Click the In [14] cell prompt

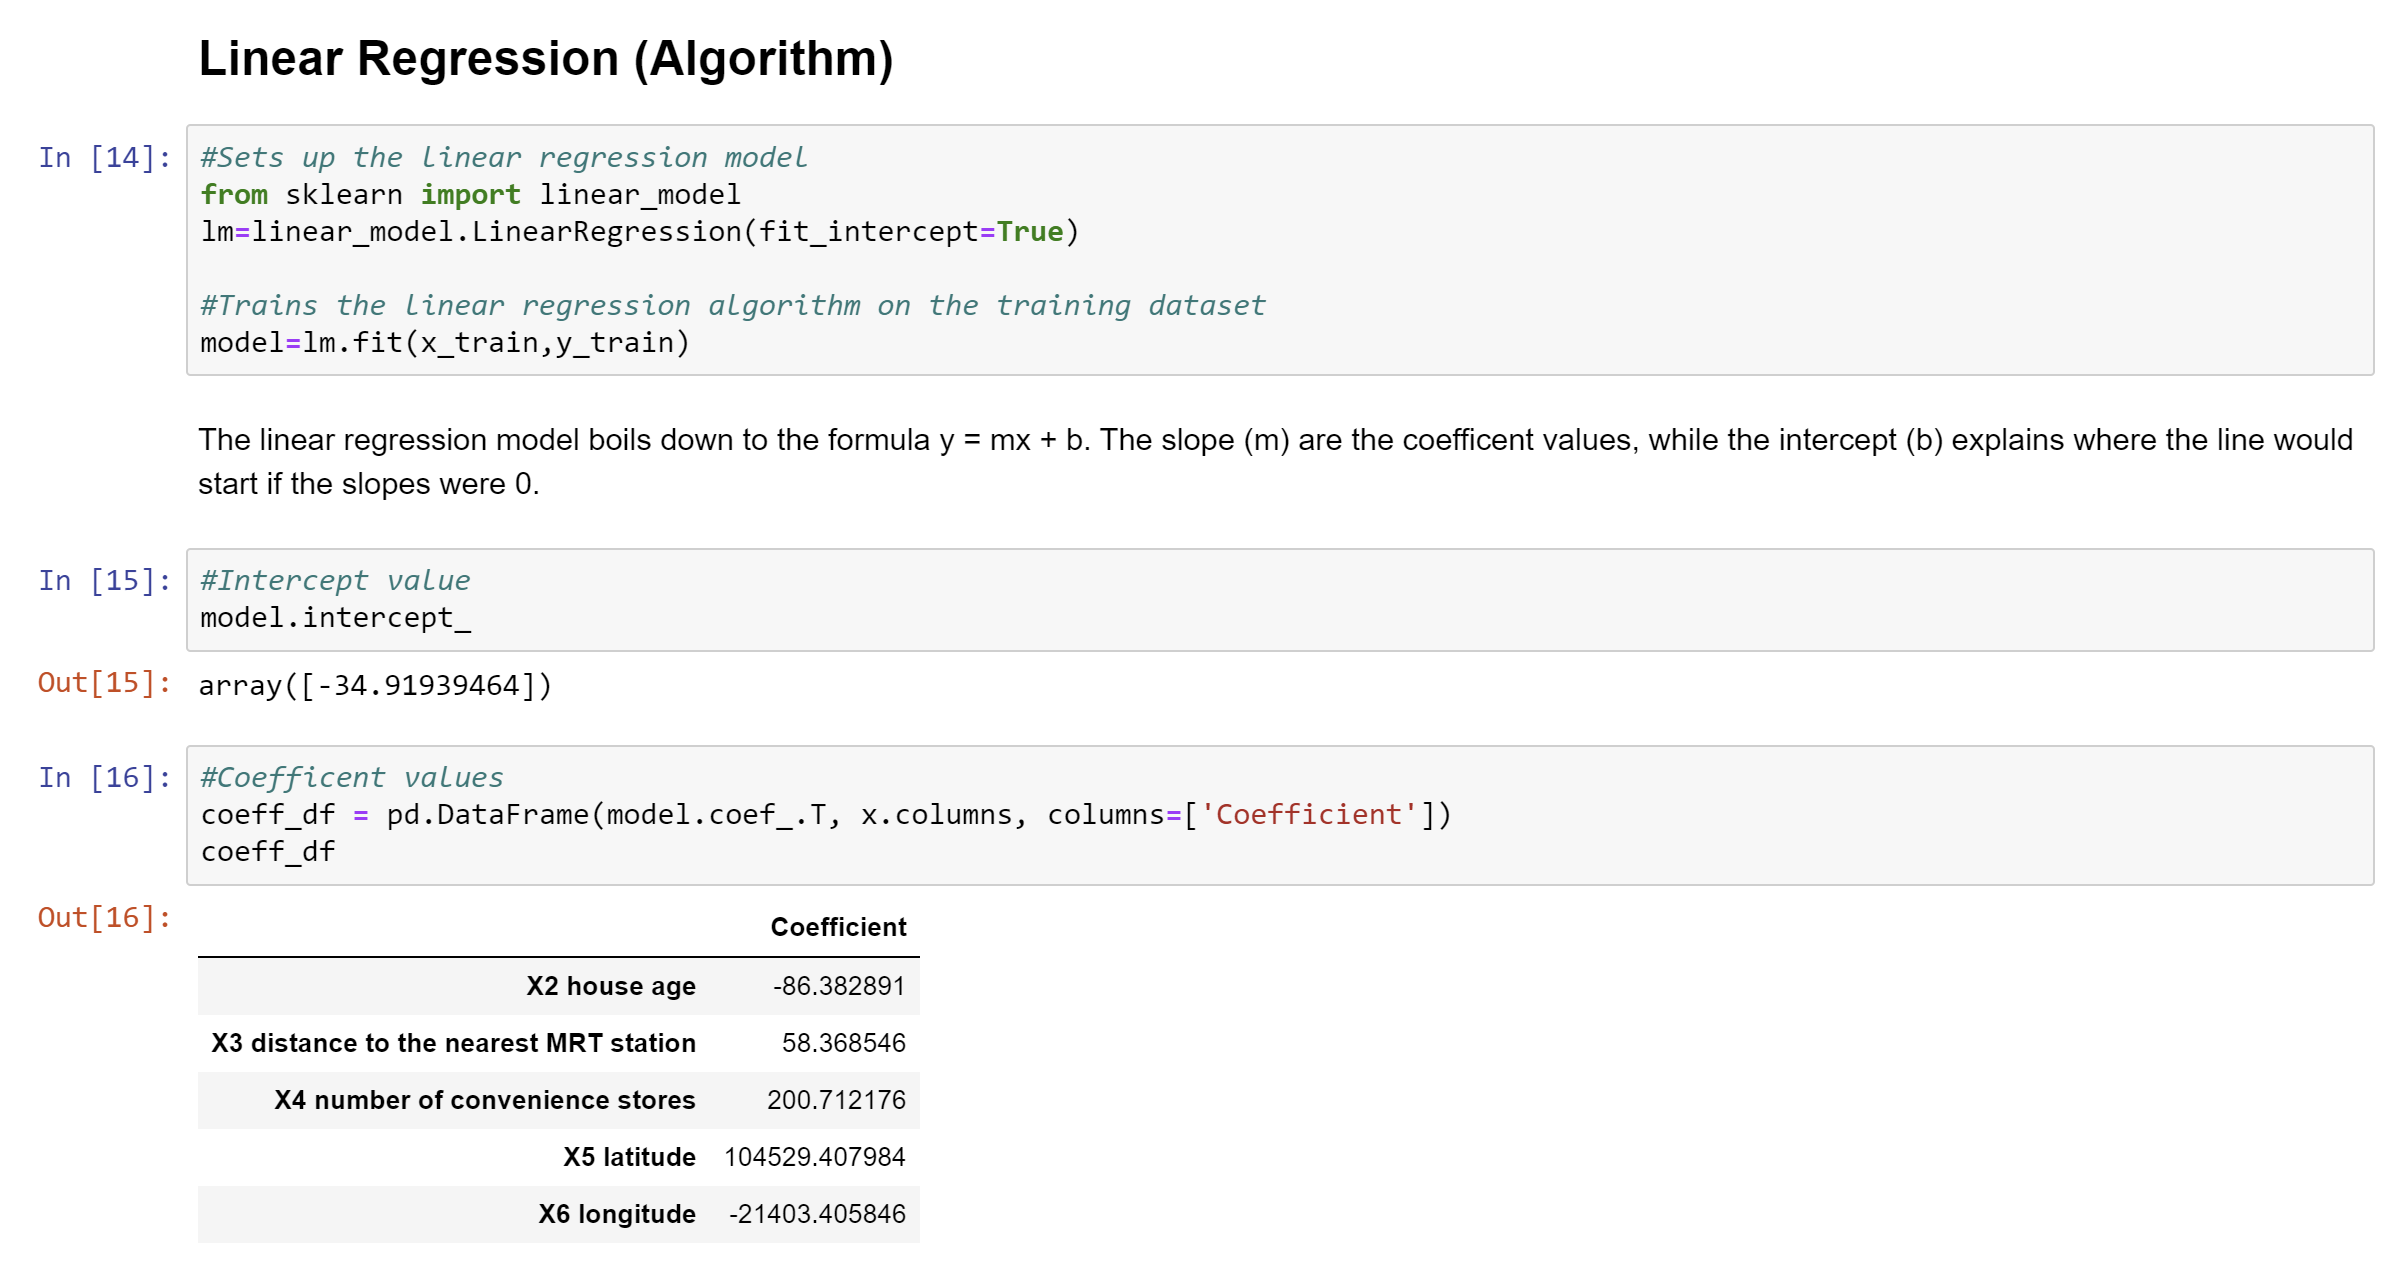[104, 158]
